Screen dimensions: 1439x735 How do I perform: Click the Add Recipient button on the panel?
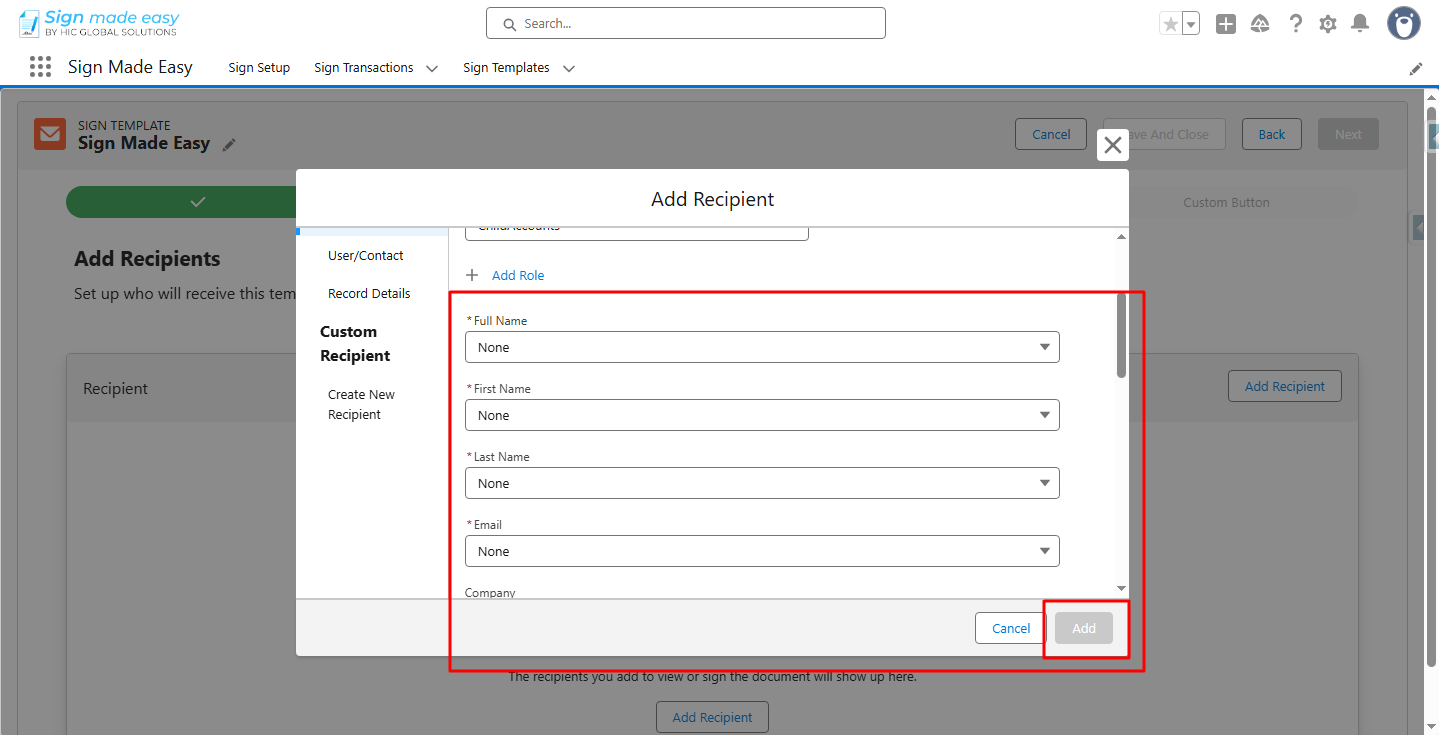click(1284, 386)
